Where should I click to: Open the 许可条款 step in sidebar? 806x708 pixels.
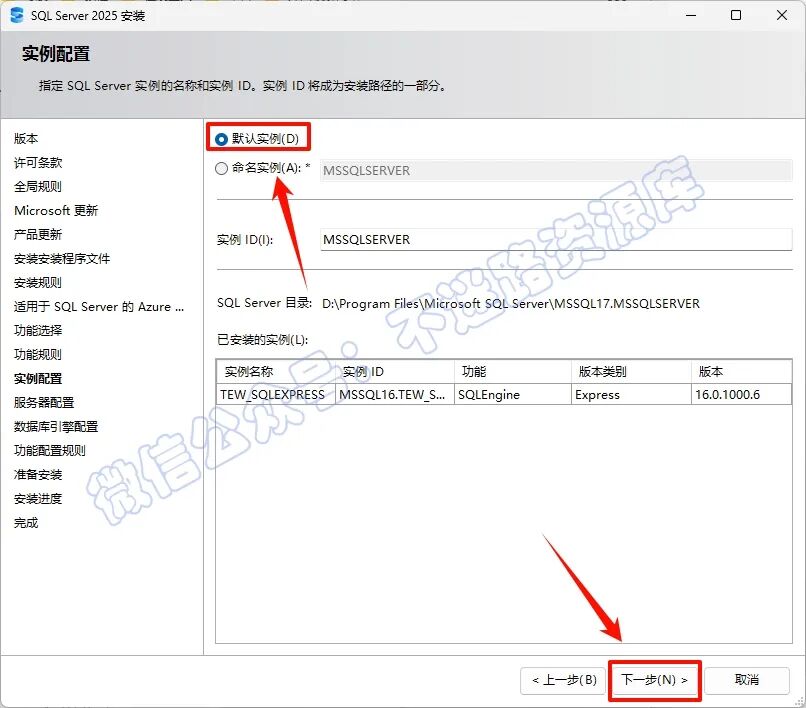point(38,162)
